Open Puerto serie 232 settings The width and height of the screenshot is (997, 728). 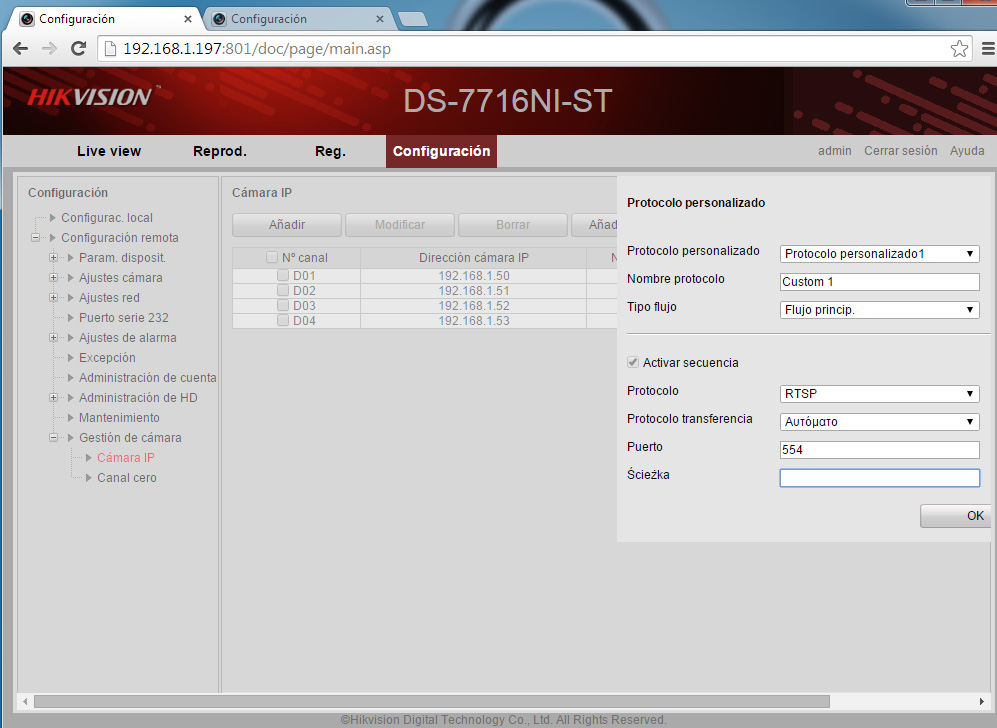123,317
